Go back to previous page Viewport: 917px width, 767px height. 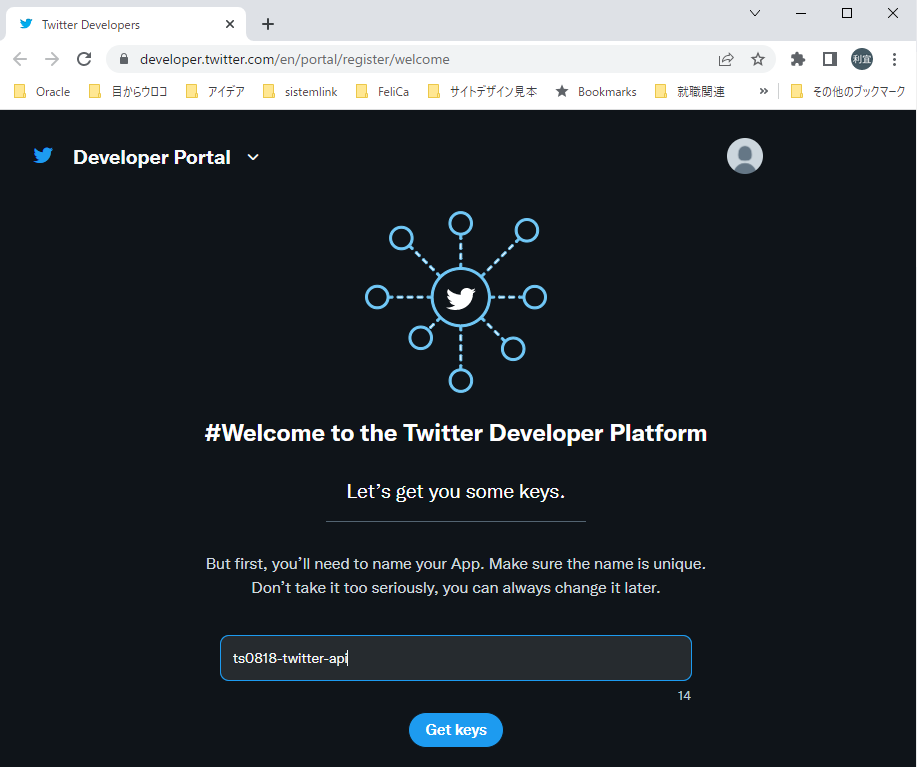point(20,59)
